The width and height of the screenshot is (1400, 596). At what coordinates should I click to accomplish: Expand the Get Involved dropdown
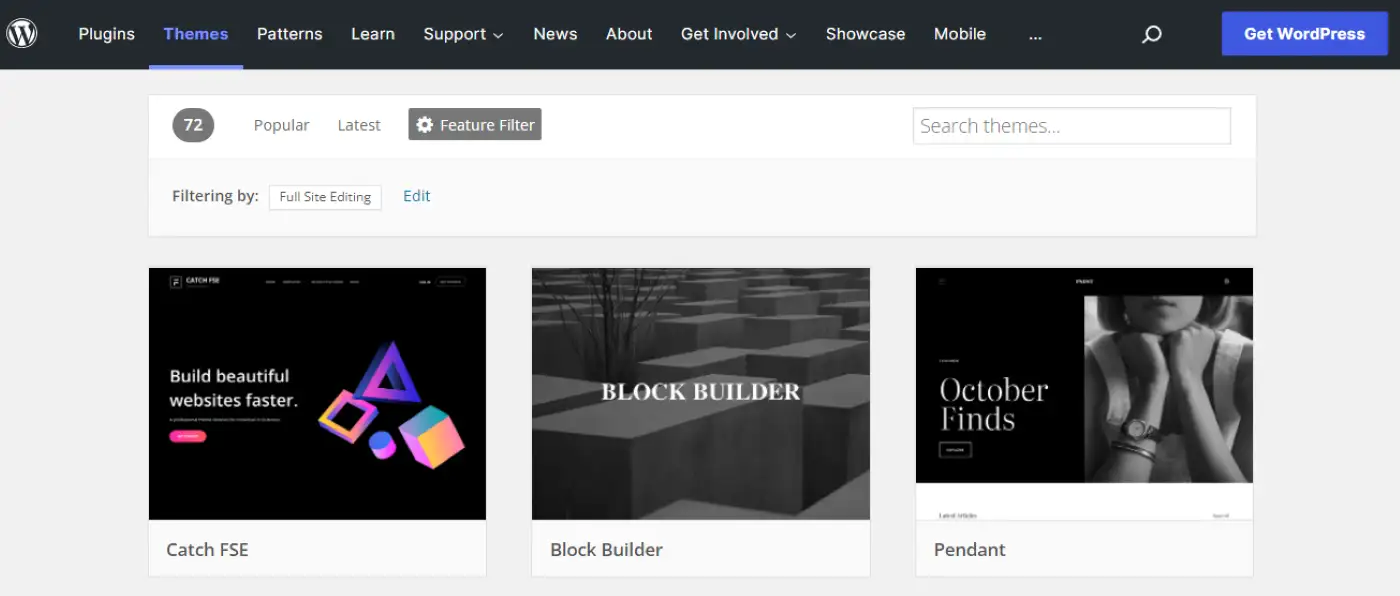[738, 34]
